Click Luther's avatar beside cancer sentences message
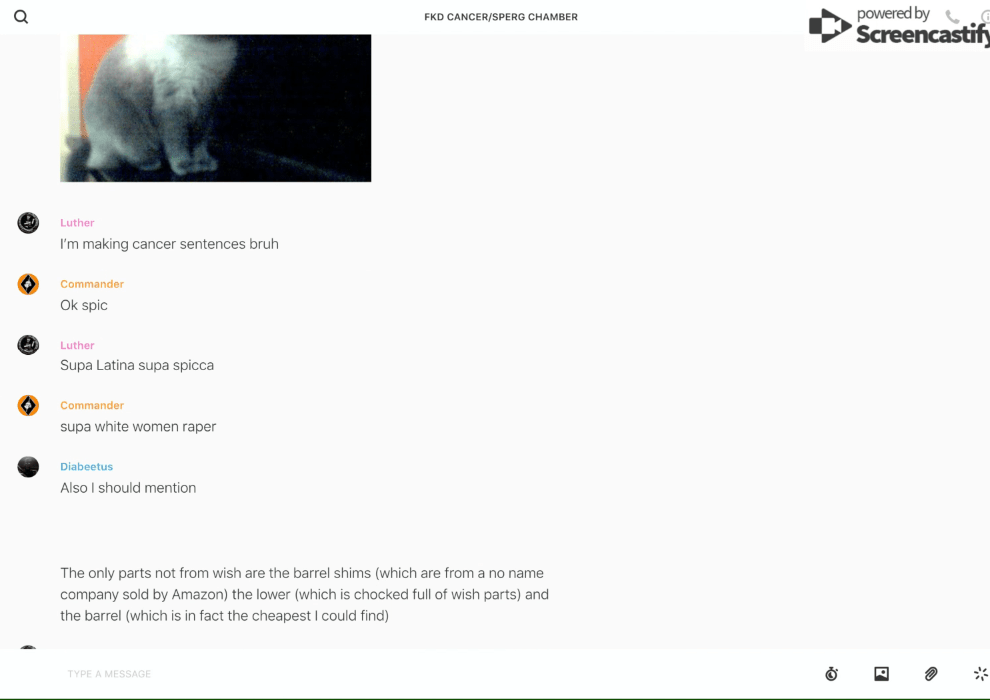Screen dimensions: 990x700 point(28,223)
